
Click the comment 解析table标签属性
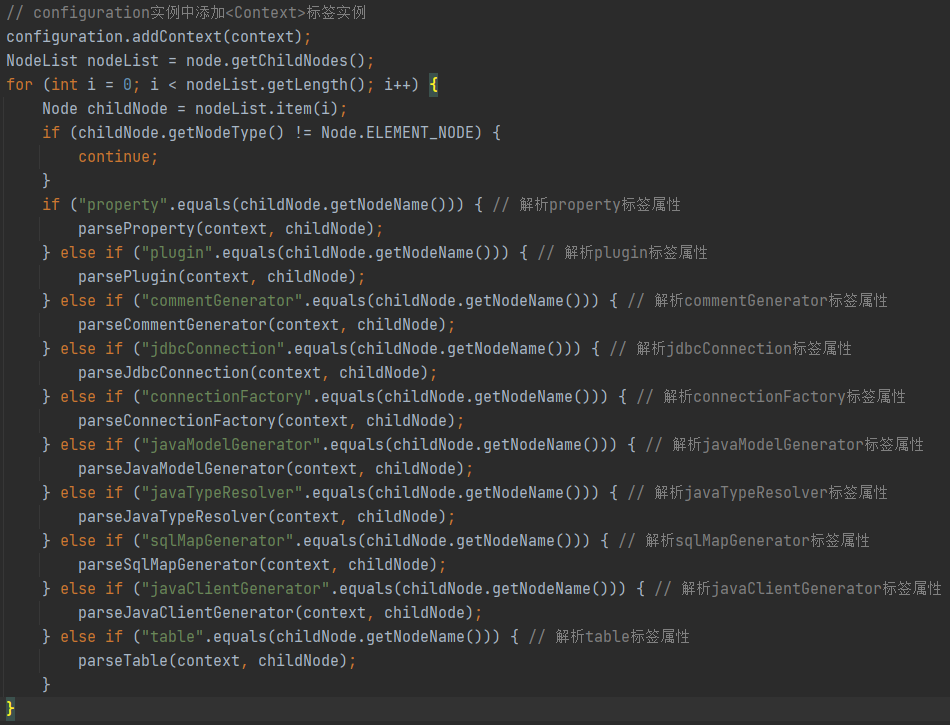point(609,637)
